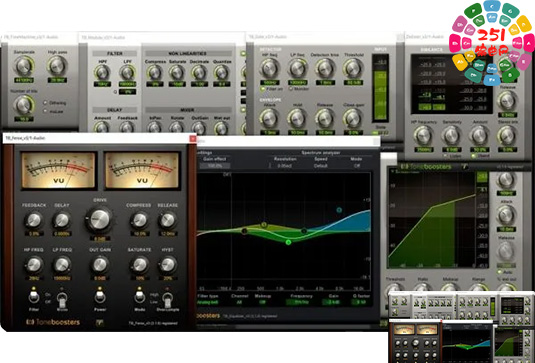535x363 pixels.
Task: Click the Sensitivity knob in DeEsser
Action: point(451,135)
